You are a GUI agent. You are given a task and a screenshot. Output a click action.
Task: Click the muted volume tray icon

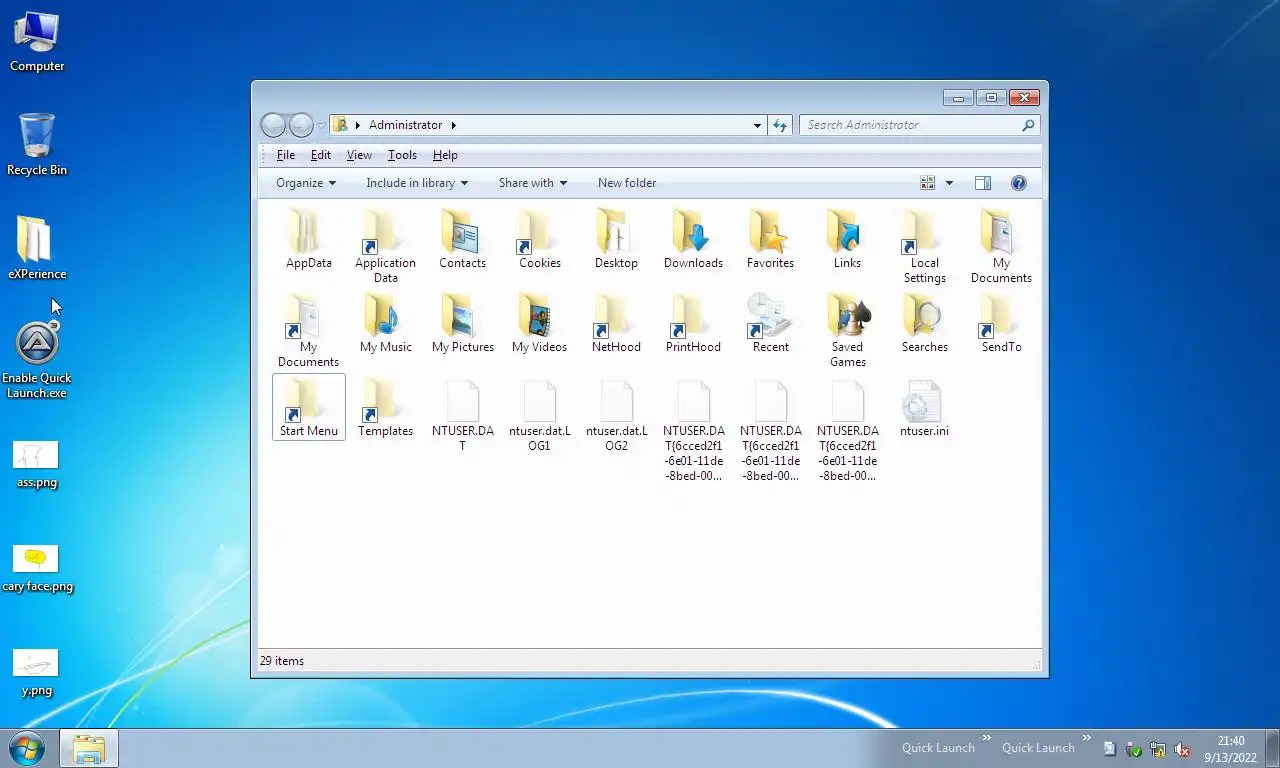point(1182,749)
